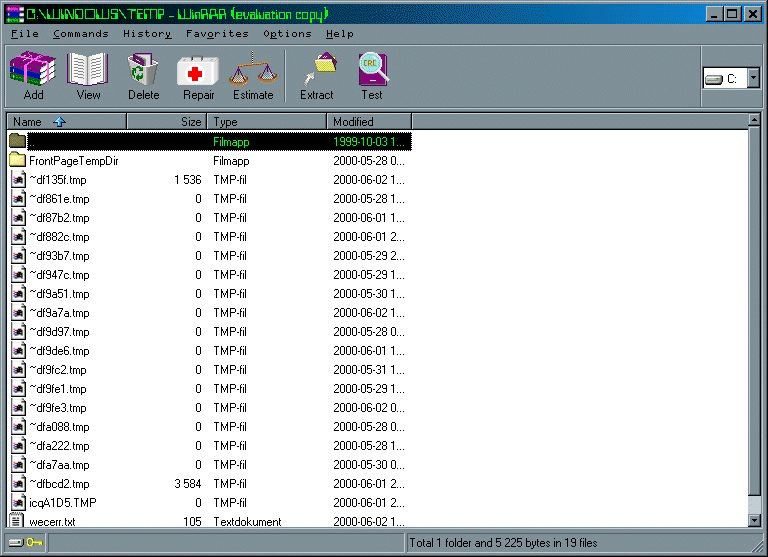Select file ~df9a51.tmp

[59, 294]
